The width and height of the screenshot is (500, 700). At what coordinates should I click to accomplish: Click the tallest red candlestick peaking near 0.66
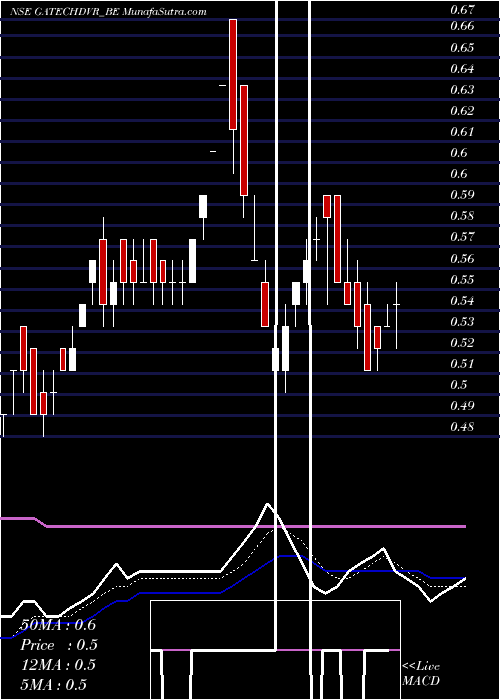point(233,75)
